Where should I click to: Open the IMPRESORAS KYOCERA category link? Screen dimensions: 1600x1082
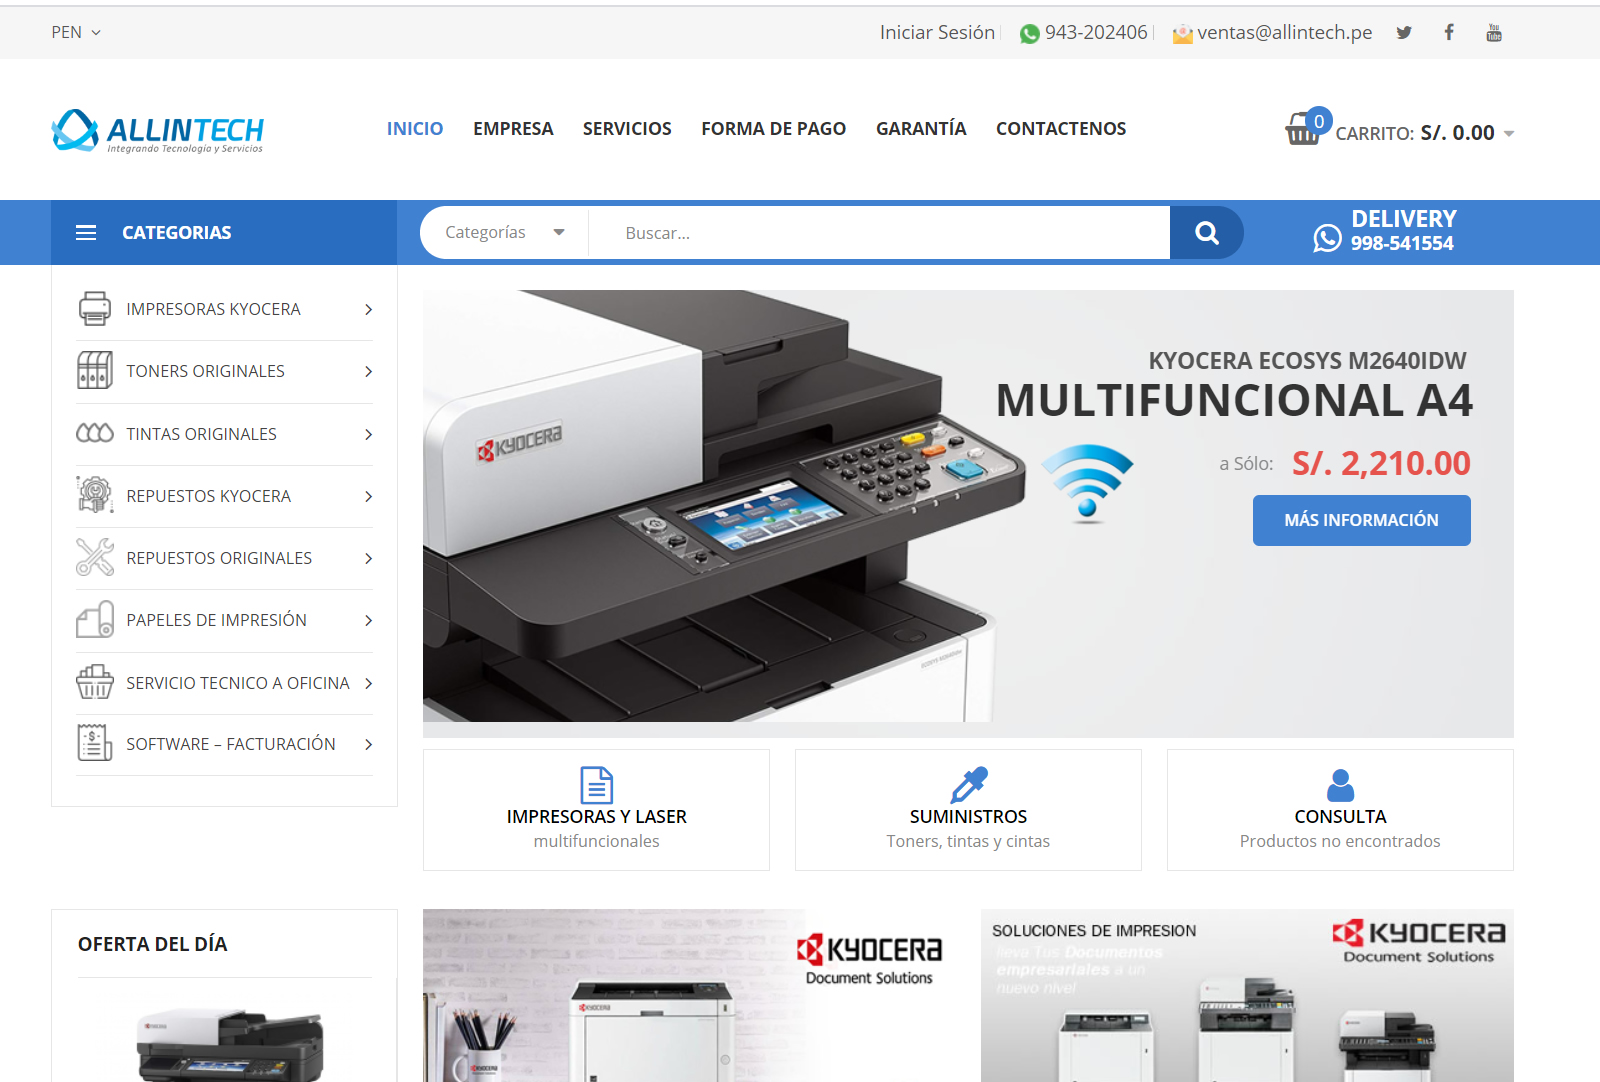click(213, 310)
